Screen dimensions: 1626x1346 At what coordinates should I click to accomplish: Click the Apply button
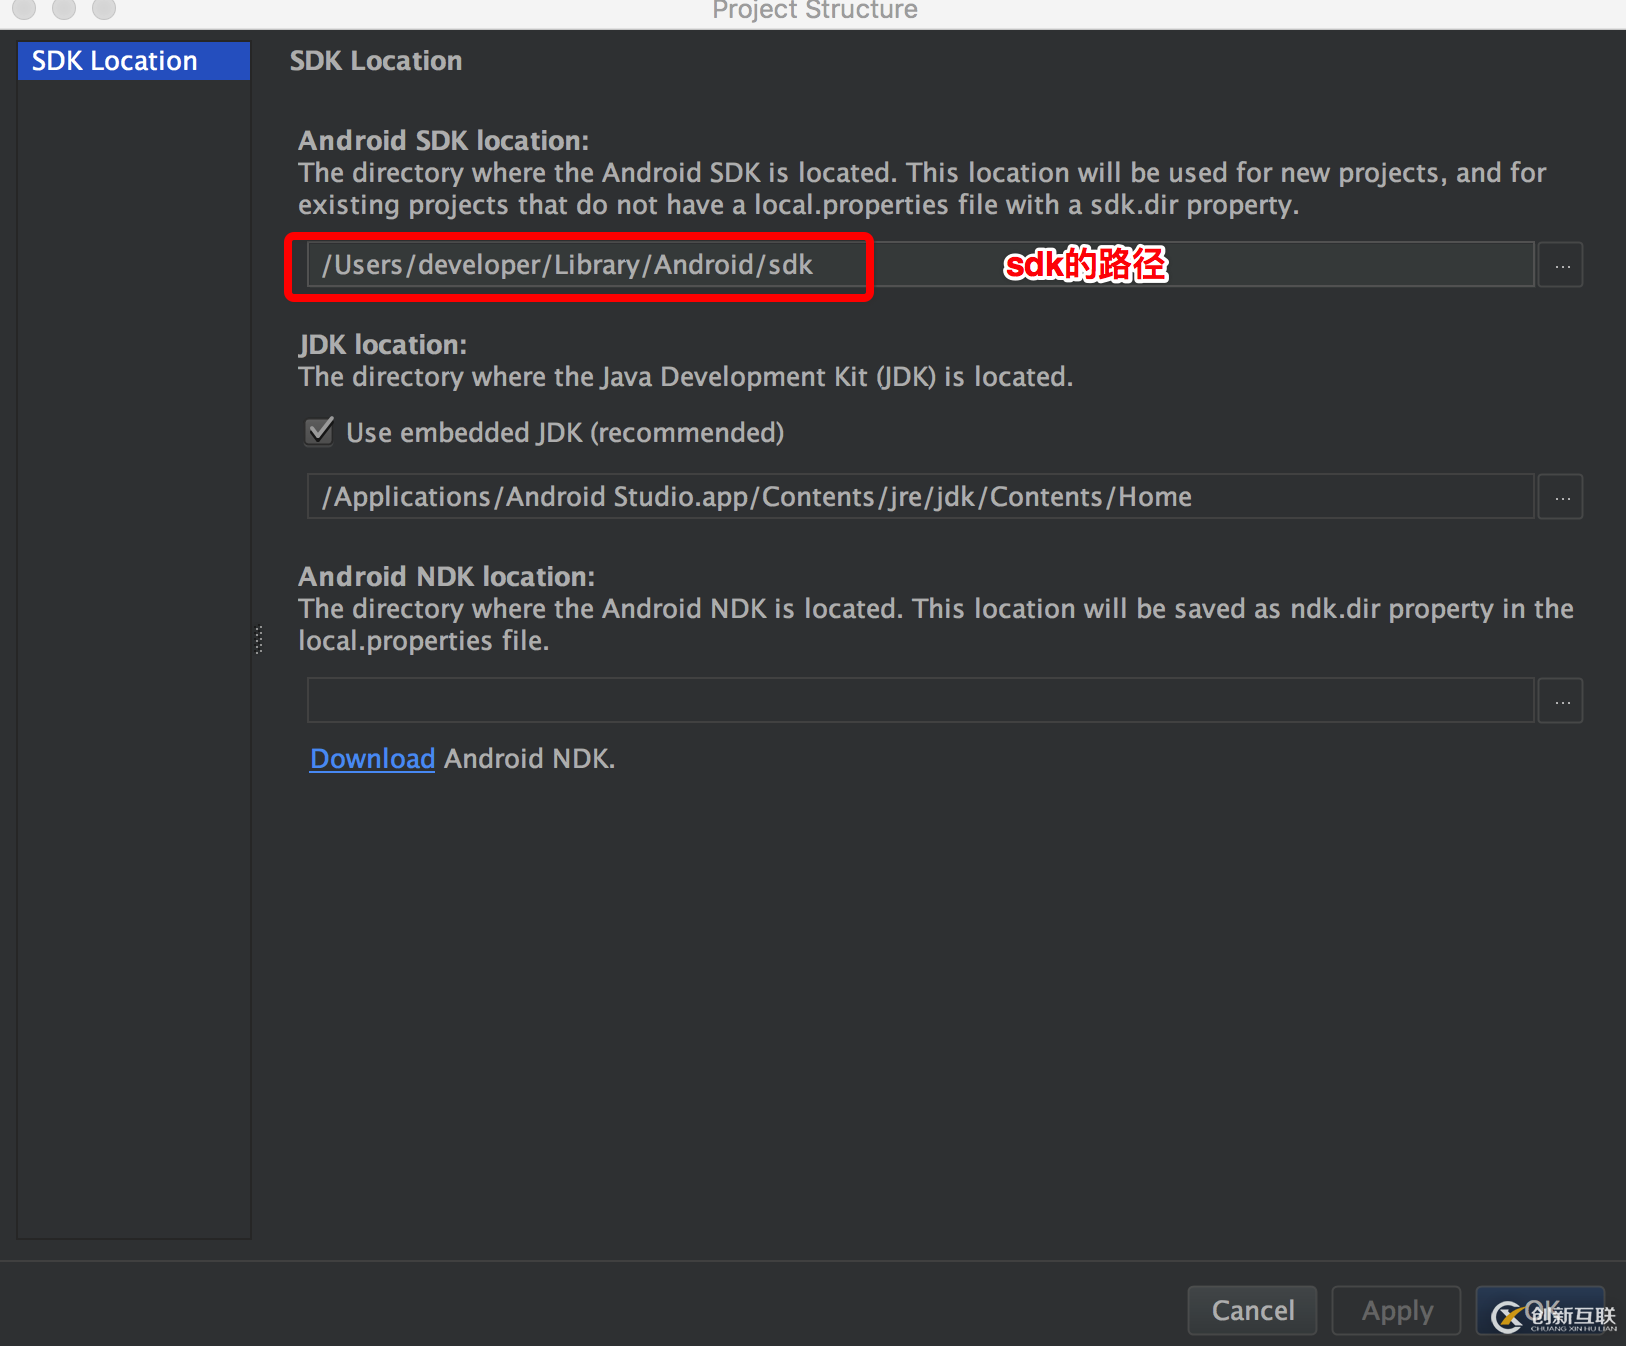[x=1396, y=1310]
